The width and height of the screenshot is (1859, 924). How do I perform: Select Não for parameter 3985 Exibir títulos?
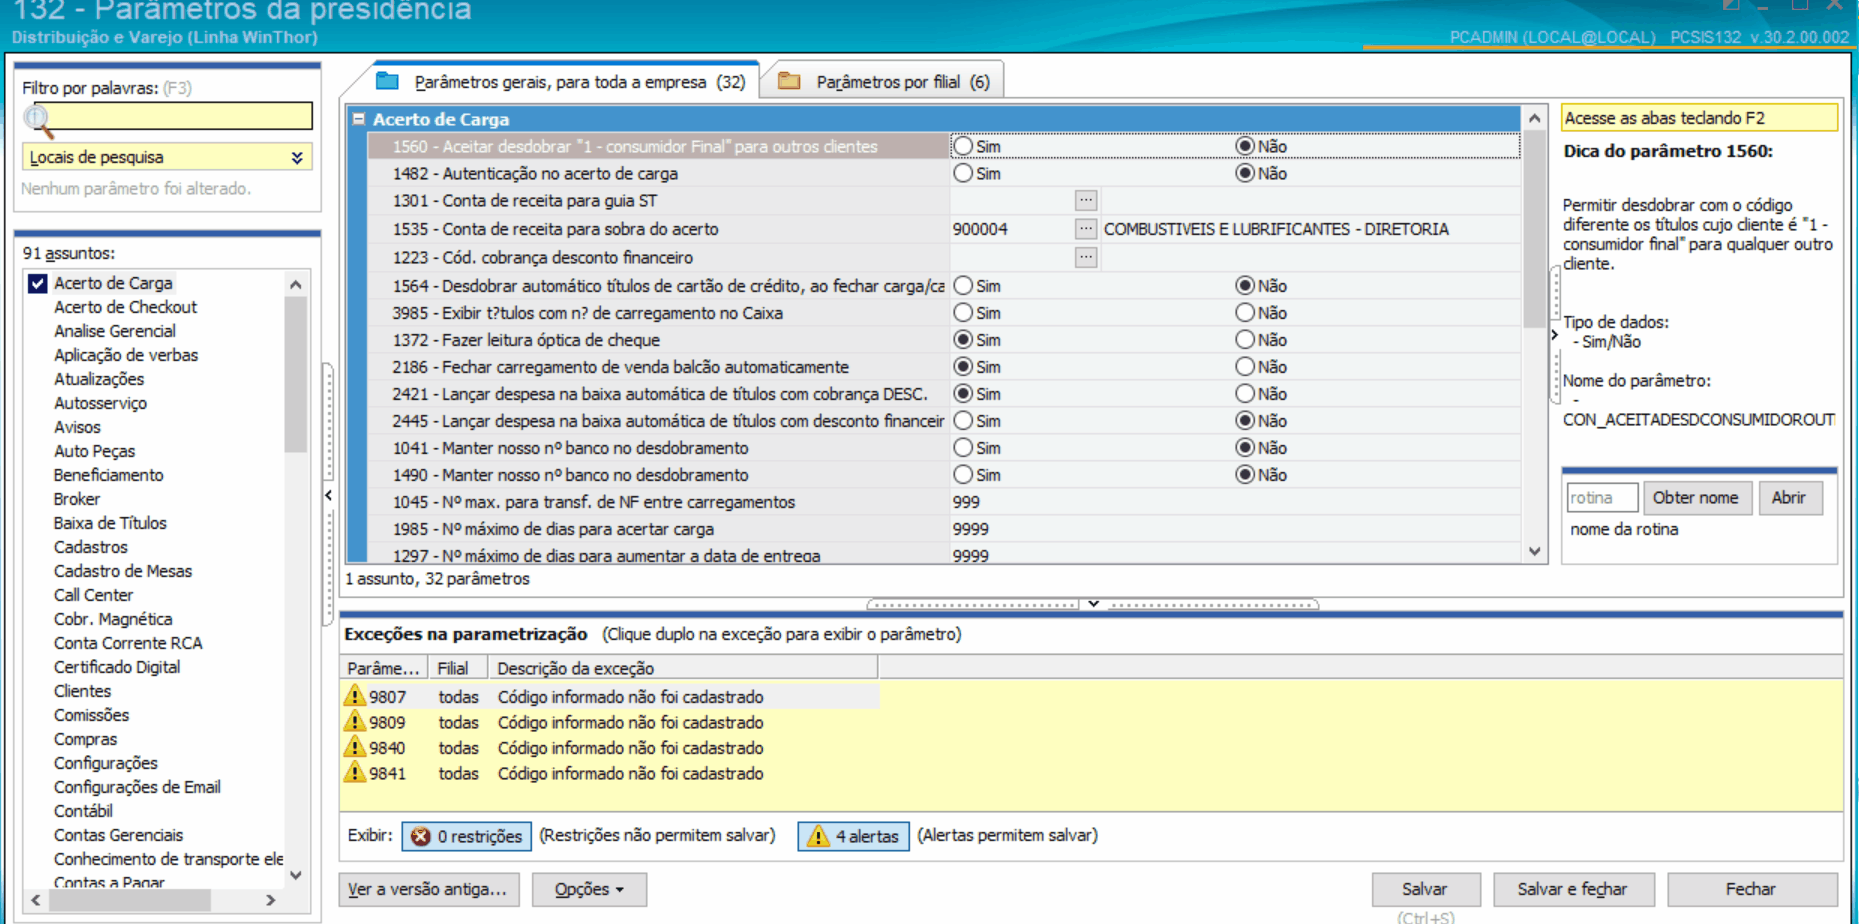click(x=1245, y=313)
